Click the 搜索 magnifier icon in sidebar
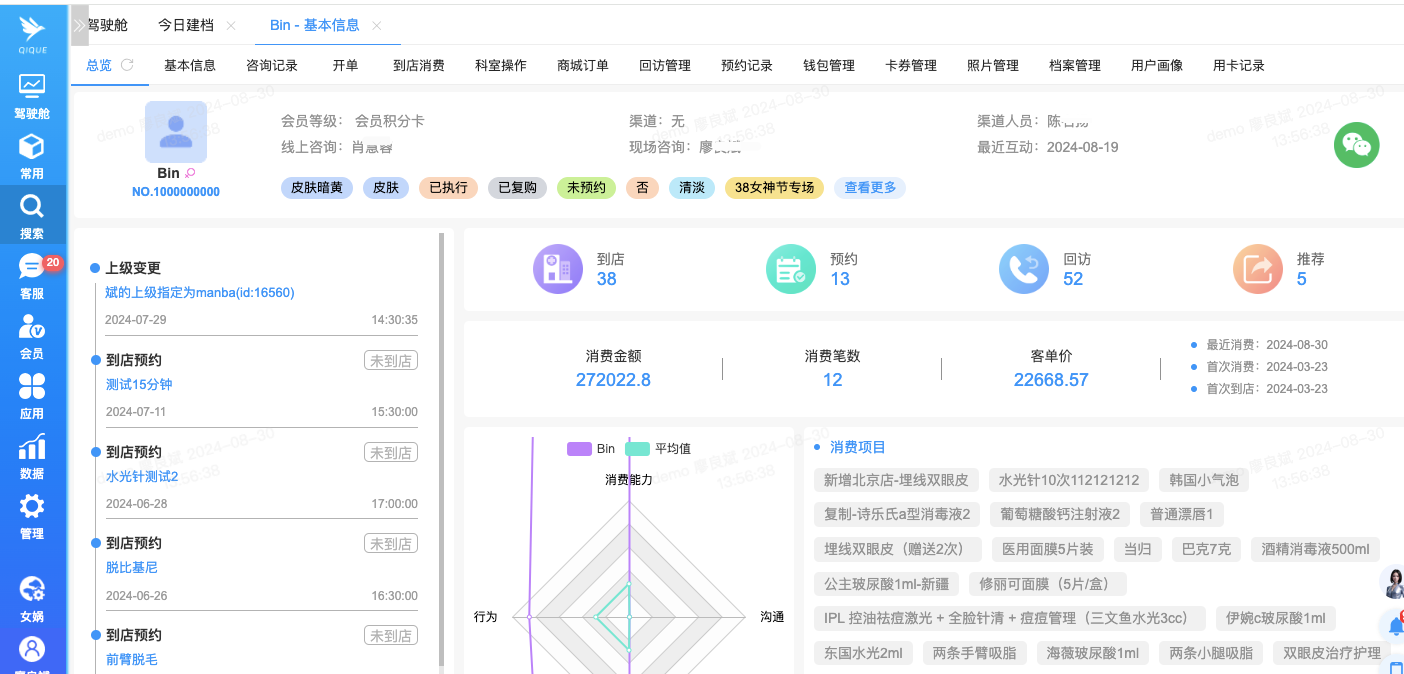This screenshot has width=1404, height=674. 32,207
